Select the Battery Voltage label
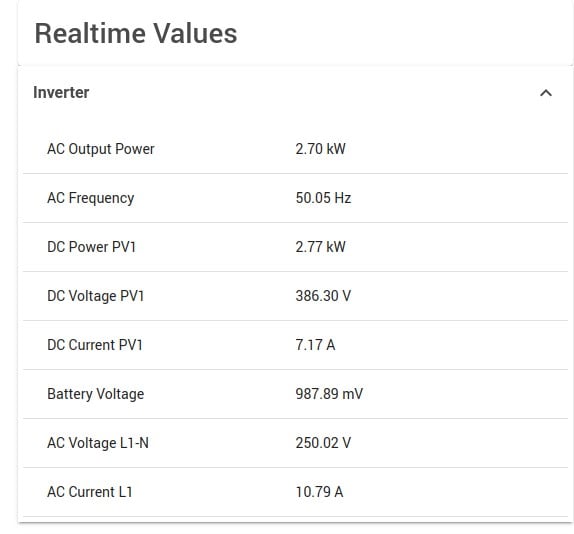The height and width of the screenshot is (534, 574). point(96,394)
